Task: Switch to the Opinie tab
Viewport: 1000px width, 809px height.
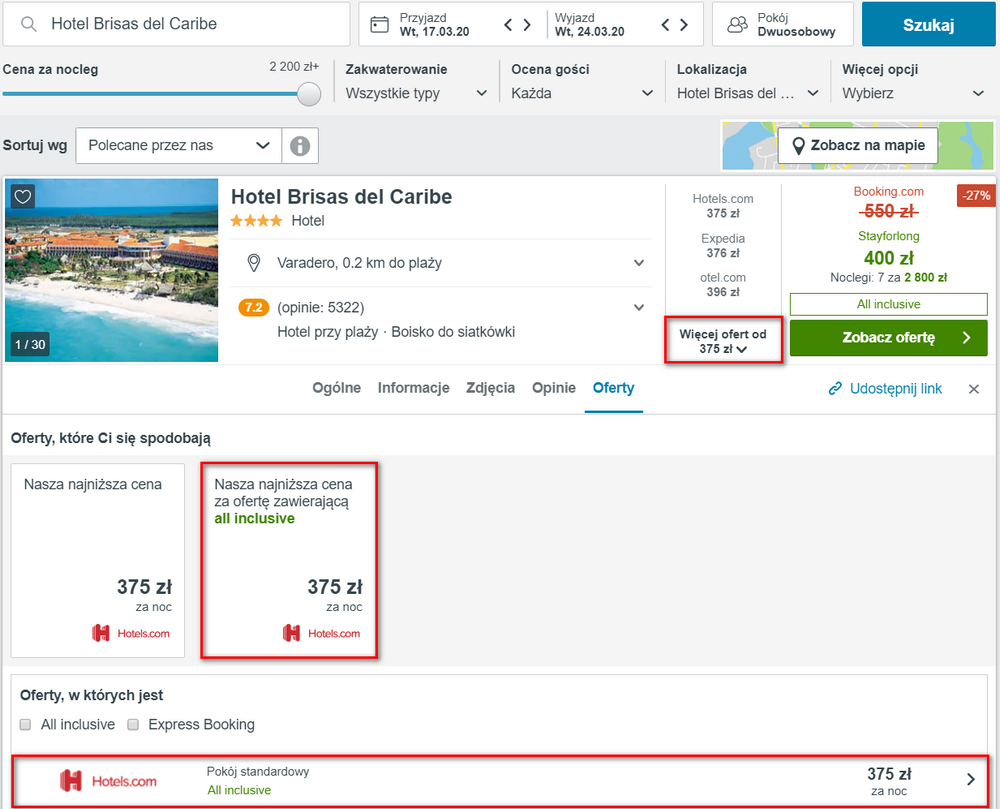Action: click(554, 388)
